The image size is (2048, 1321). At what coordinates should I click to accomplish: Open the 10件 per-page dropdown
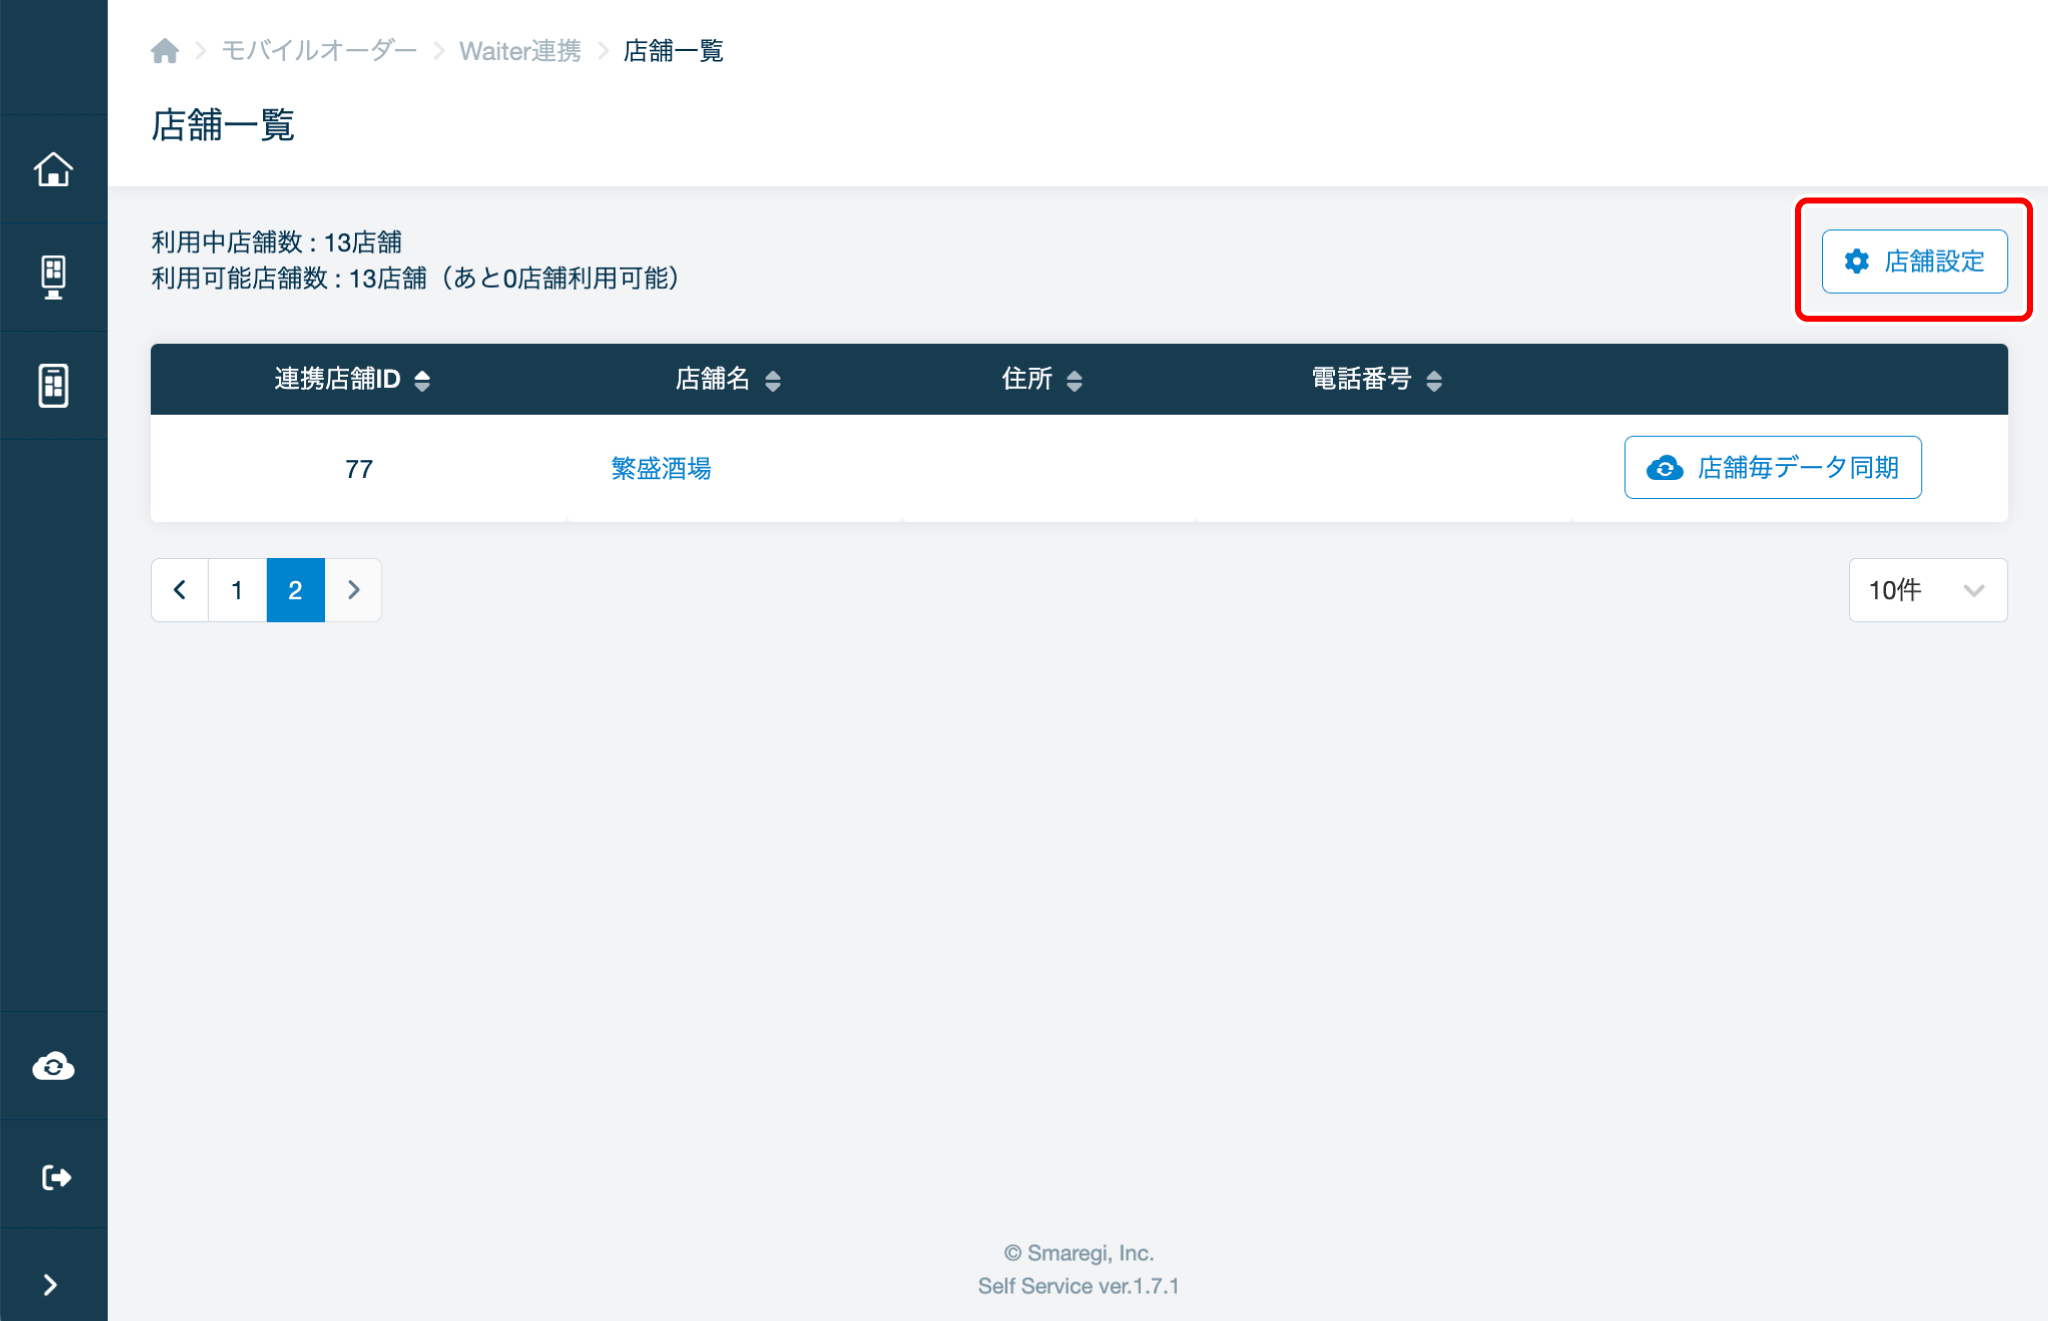(x=1927, y=590)
